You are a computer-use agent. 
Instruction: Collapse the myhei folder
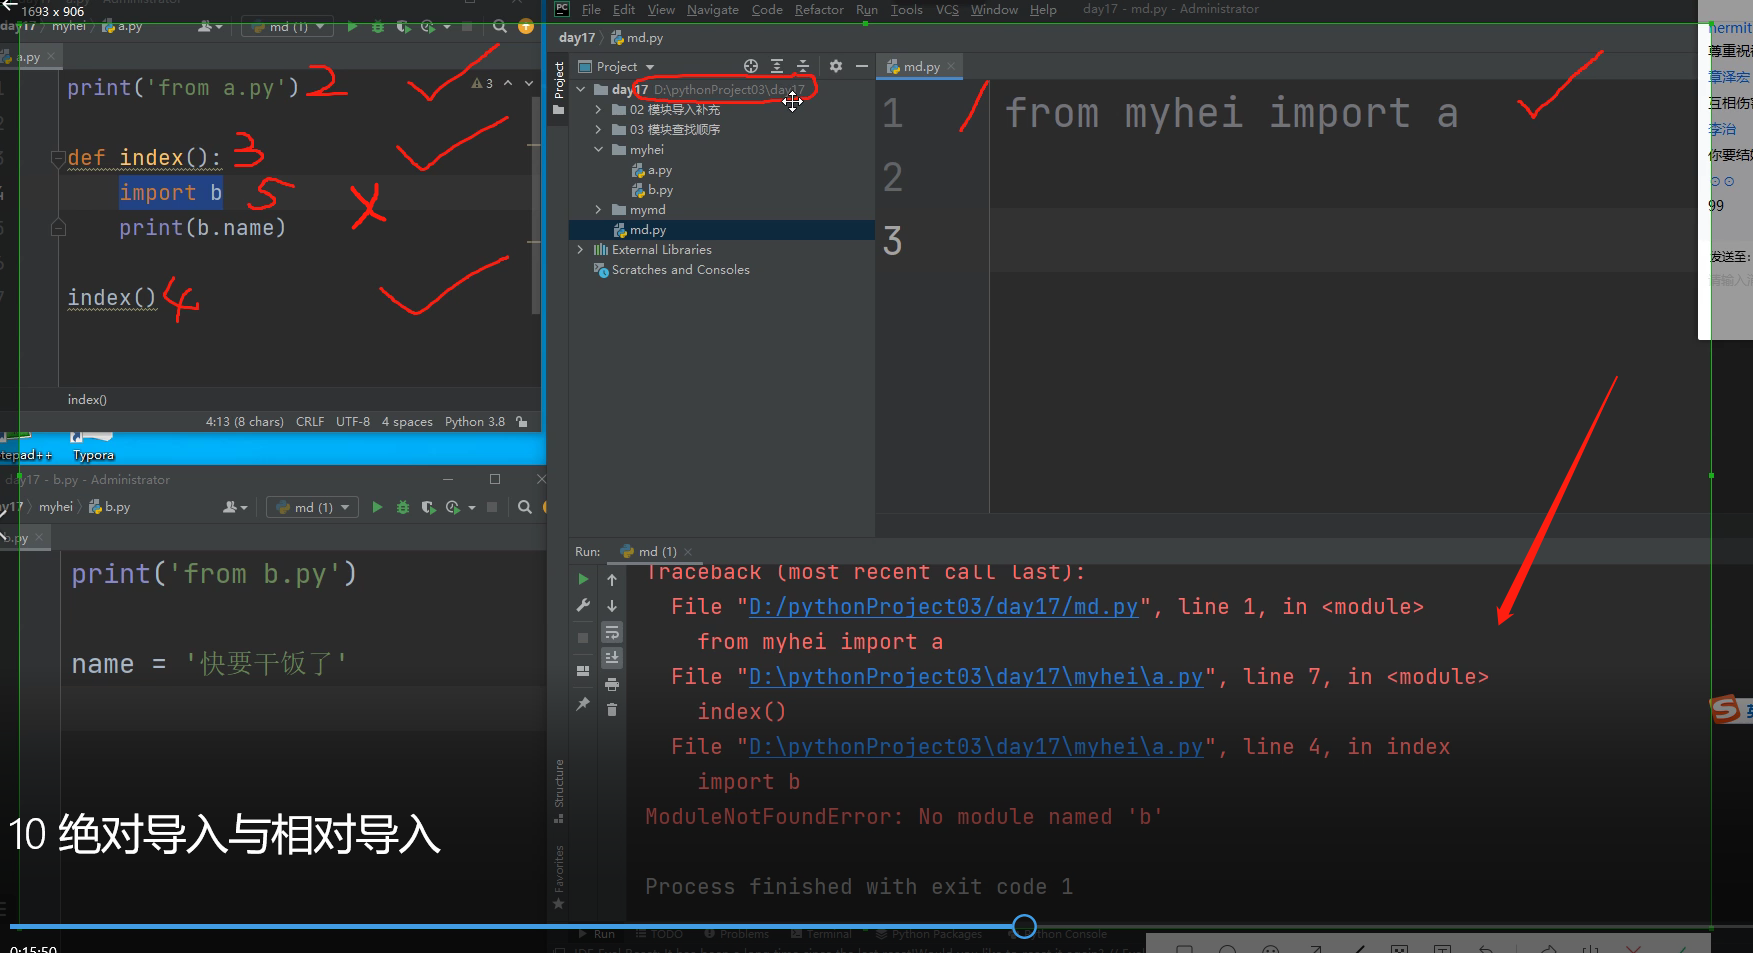(x=599, y=150)
